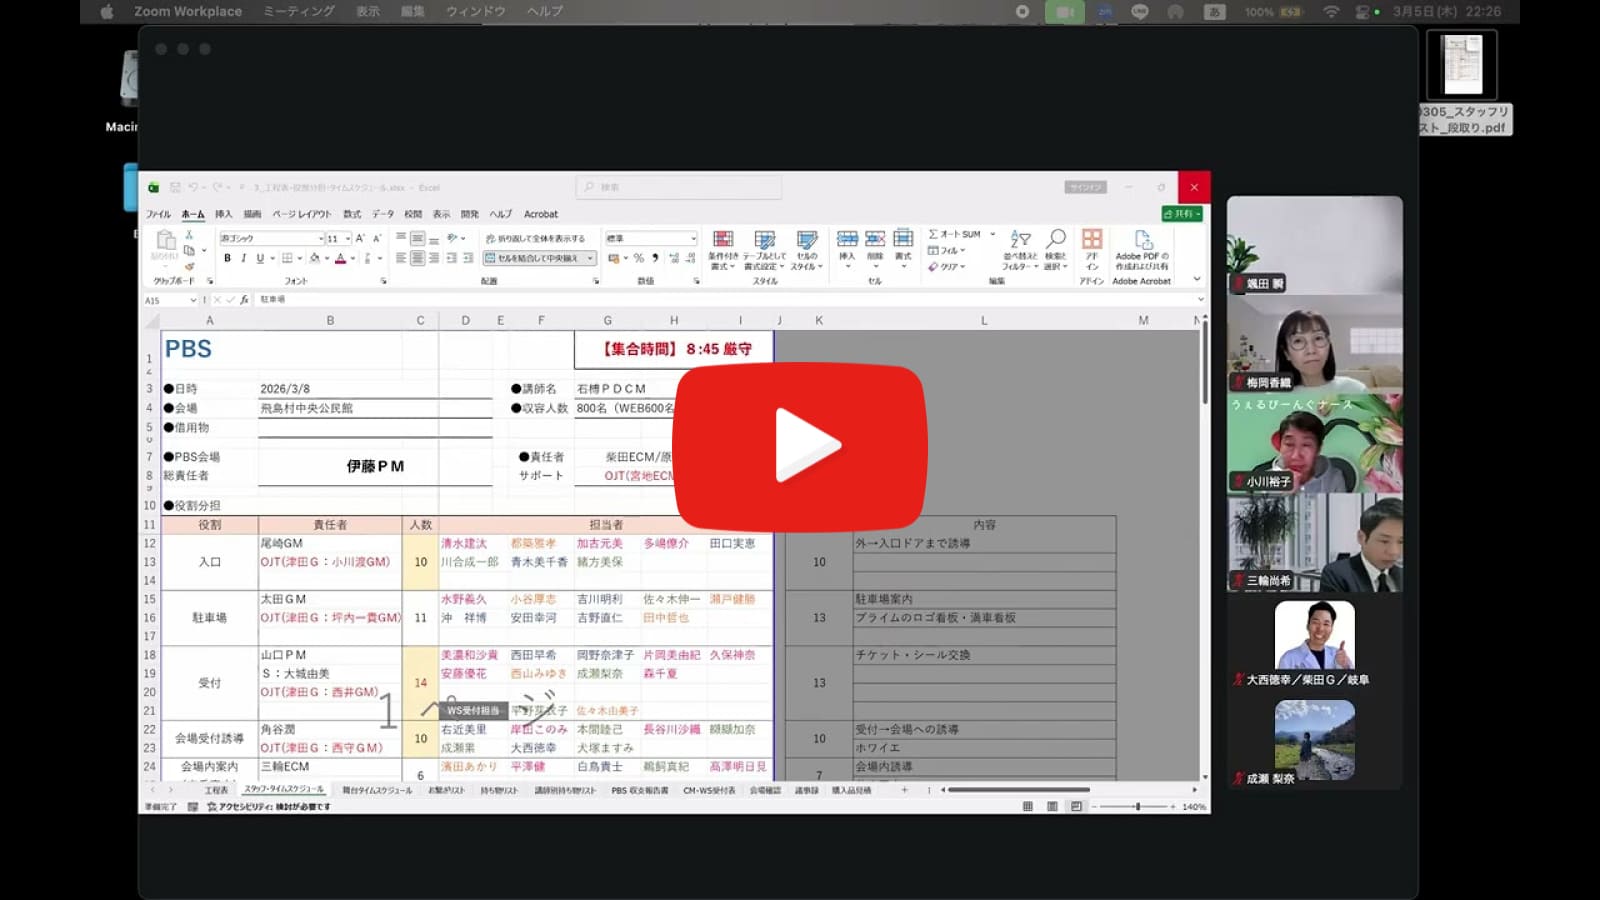Open the Zoom Workplace menu in menu bar
Image resolution: width=1600 pixels, height=900 pixels.
click(x=188, y=11)
